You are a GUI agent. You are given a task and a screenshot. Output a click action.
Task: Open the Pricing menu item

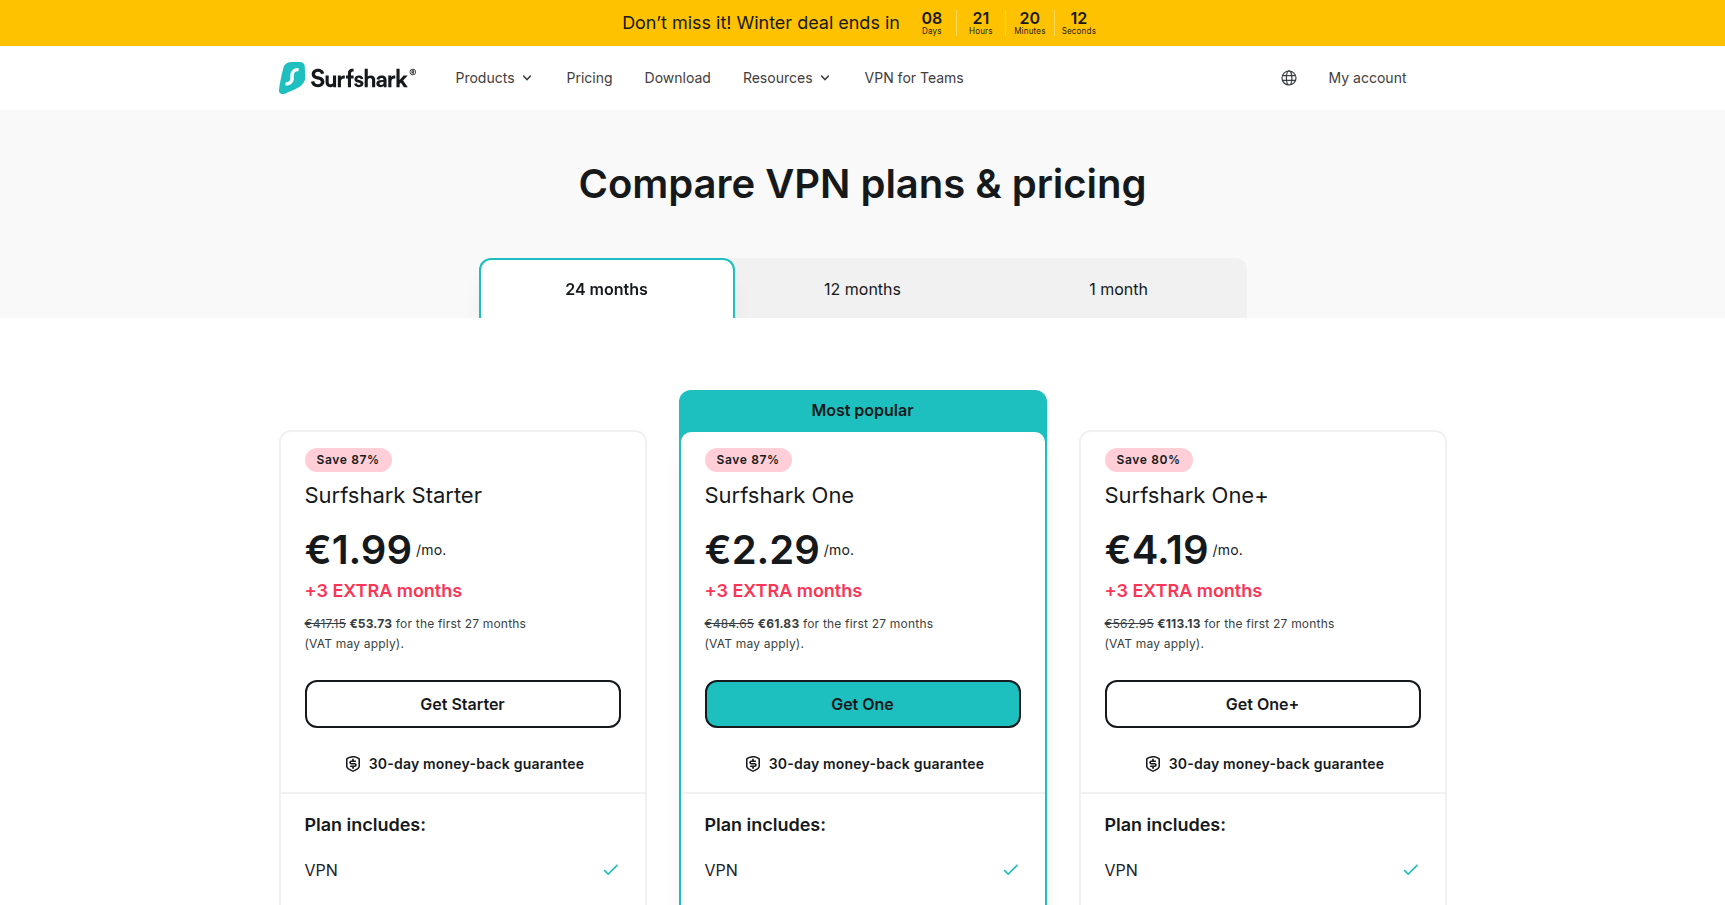(x=589, y=78)
